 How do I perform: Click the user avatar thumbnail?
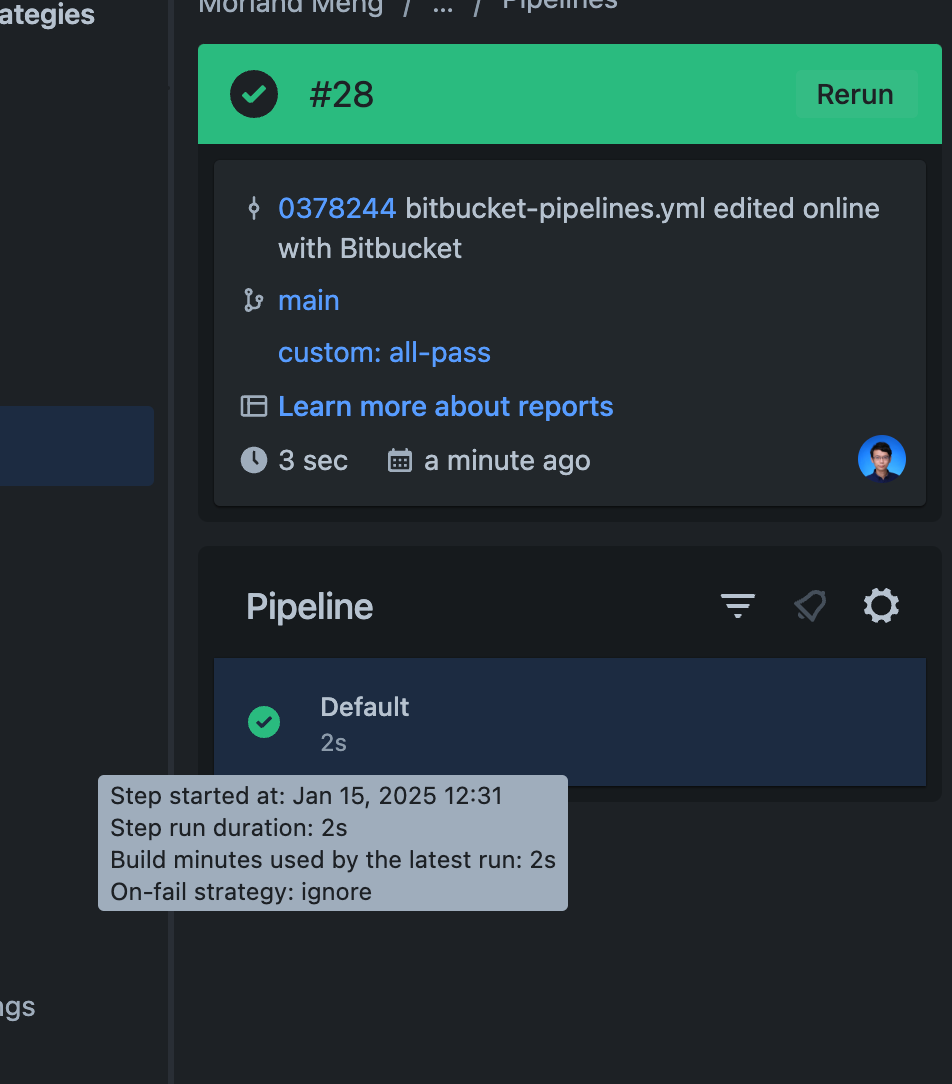coord(881,457)
